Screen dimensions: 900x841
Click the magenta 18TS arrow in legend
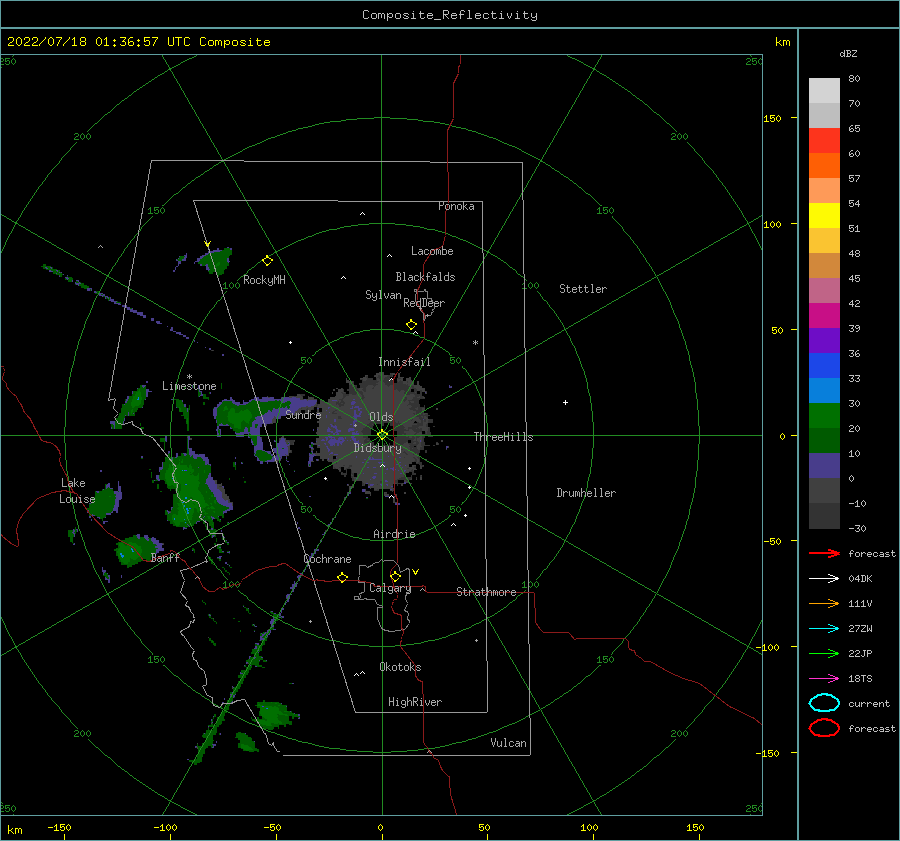(x=824, y=679)
